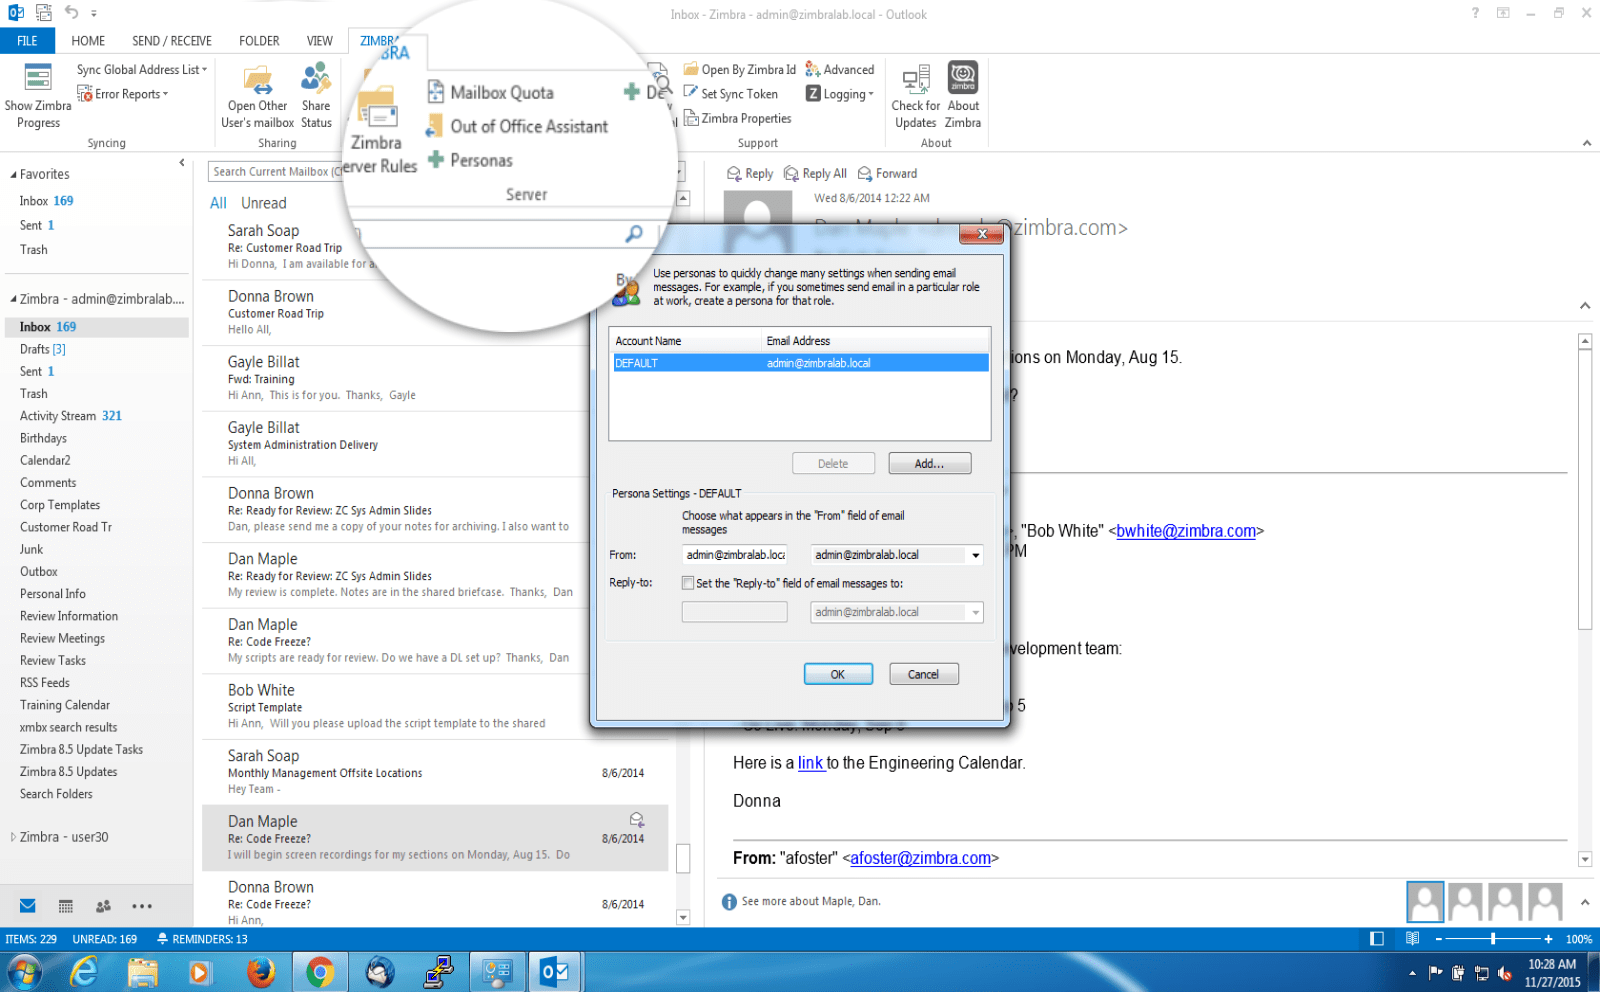The height and width of the screenshot is (992, 1600).
Task: Switch to Calendar view icon
Action: point(66,906)
